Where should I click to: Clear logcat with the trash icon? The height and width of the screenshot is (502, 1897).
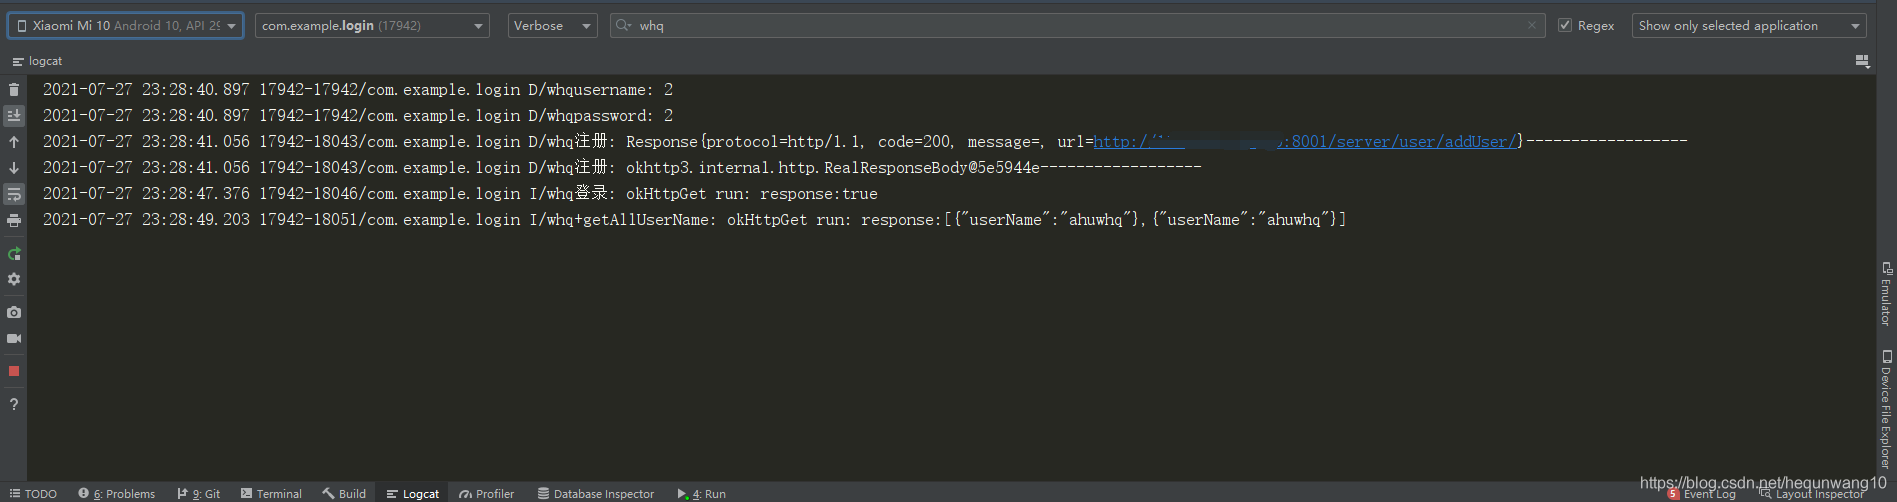tap(14, 90)
